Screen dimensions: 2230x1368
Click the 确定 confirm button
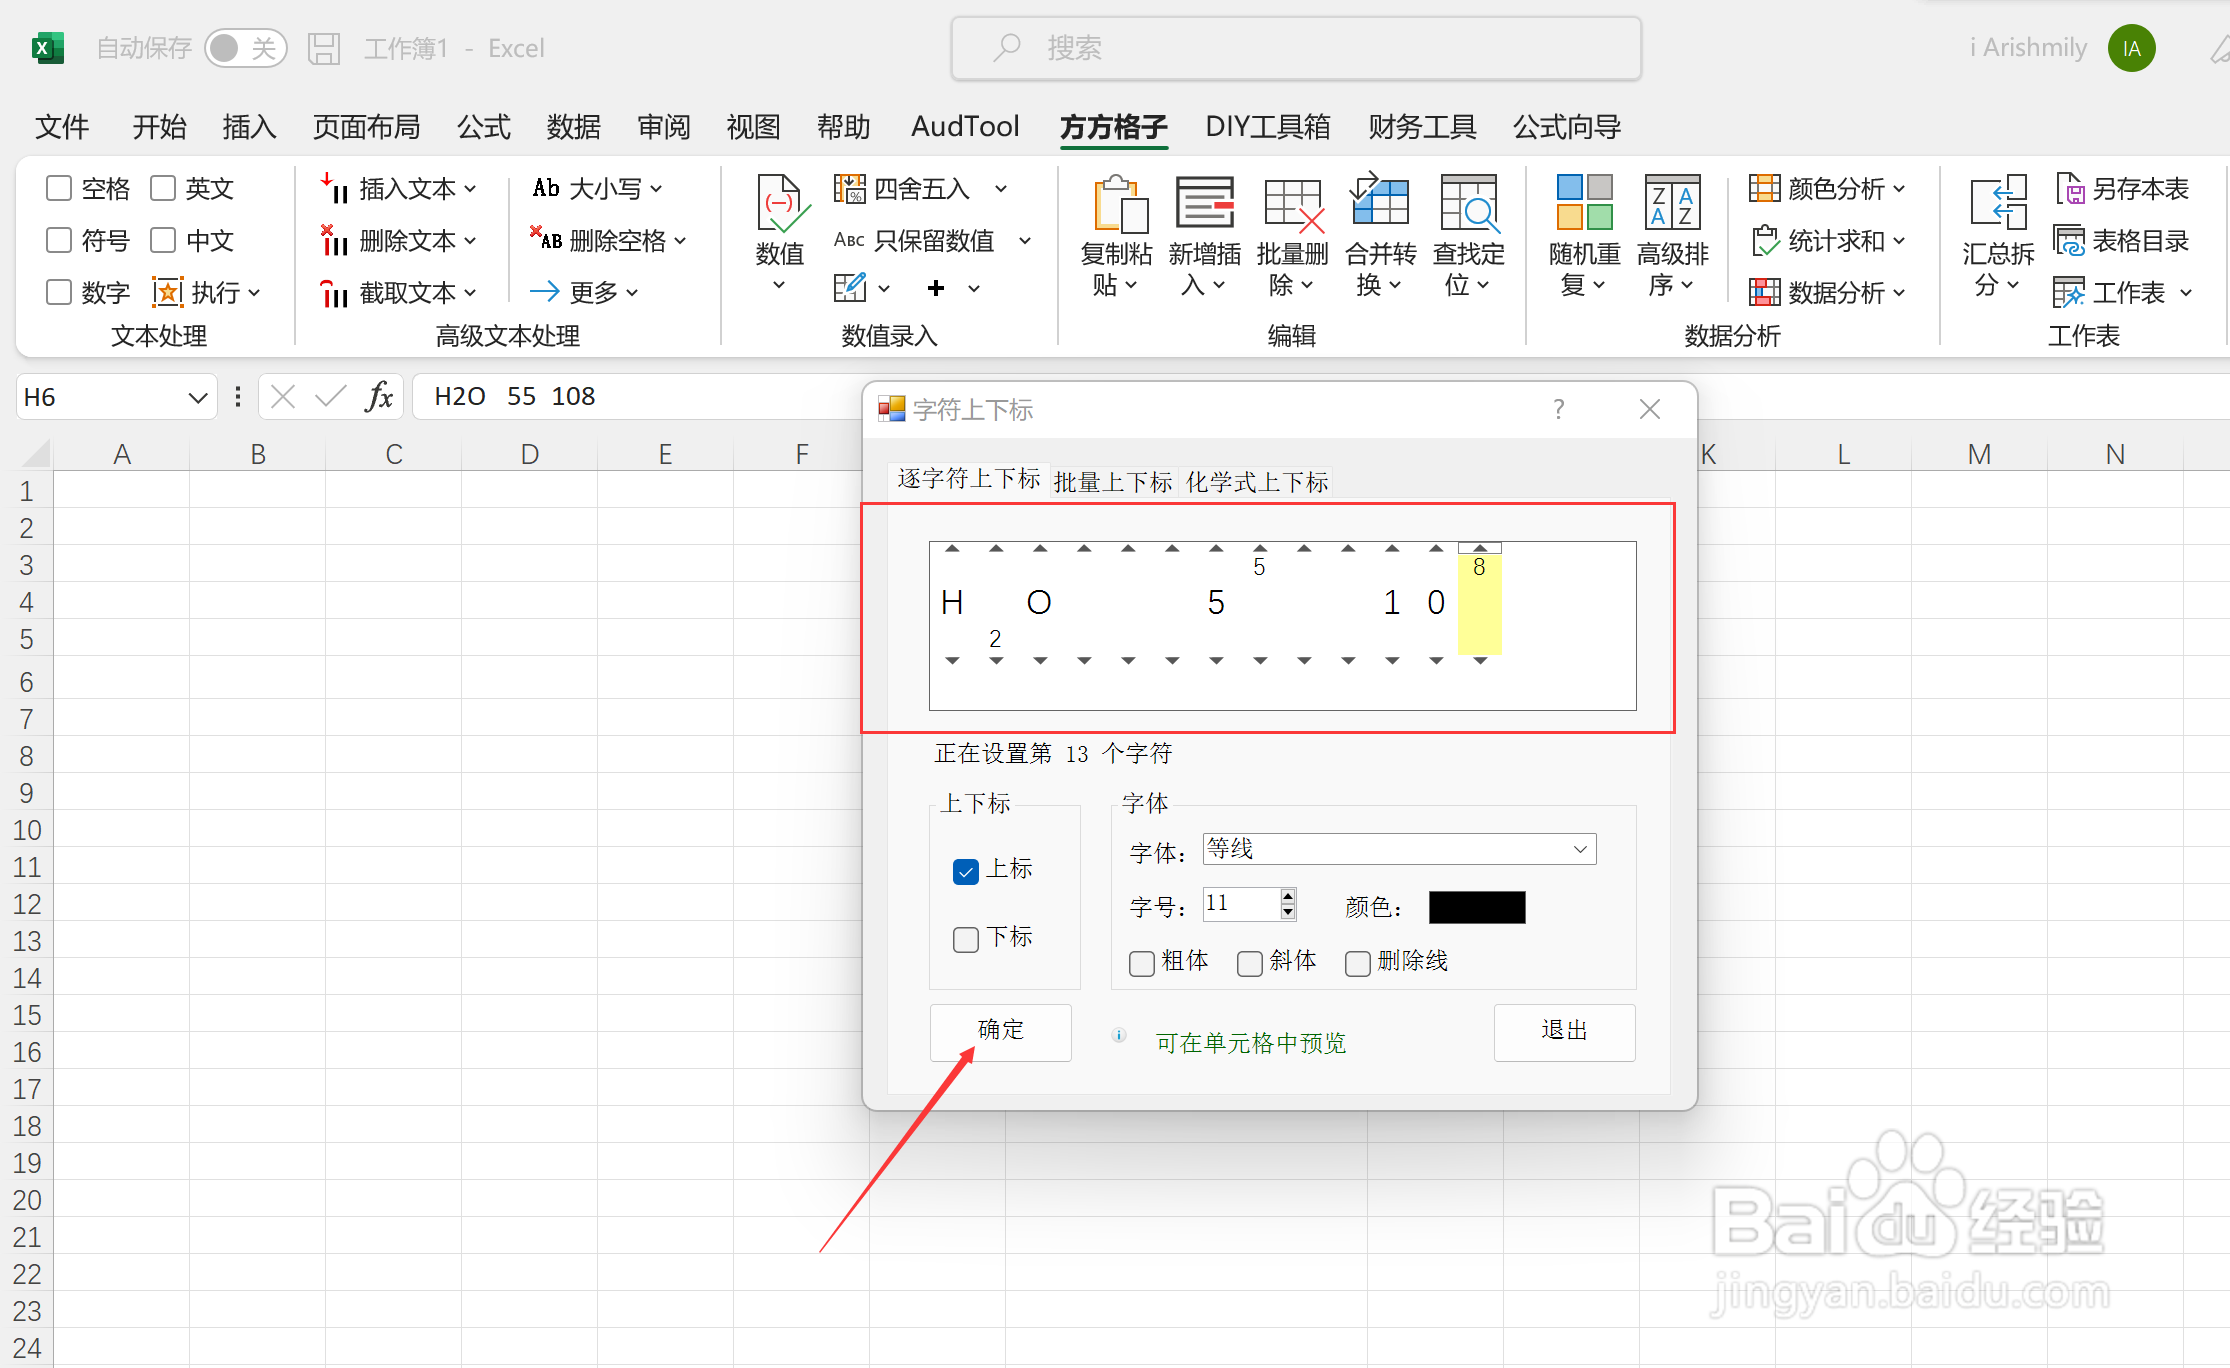click(1000, 1031)
